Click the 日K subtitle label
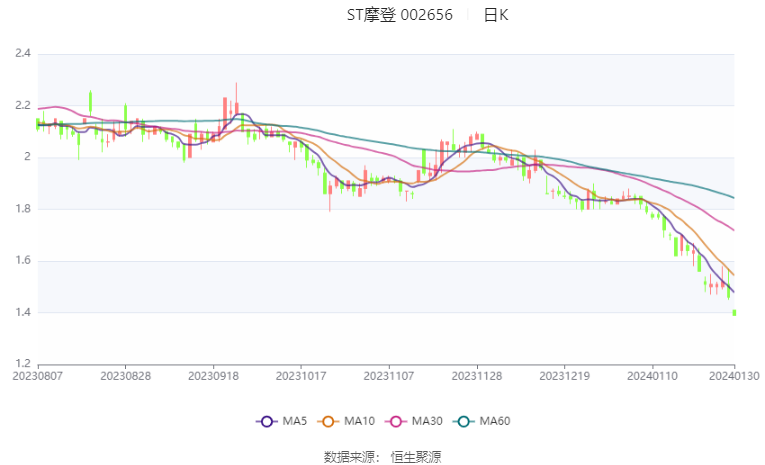The width and height of the screenshot is (765, 465). point(496,15)
